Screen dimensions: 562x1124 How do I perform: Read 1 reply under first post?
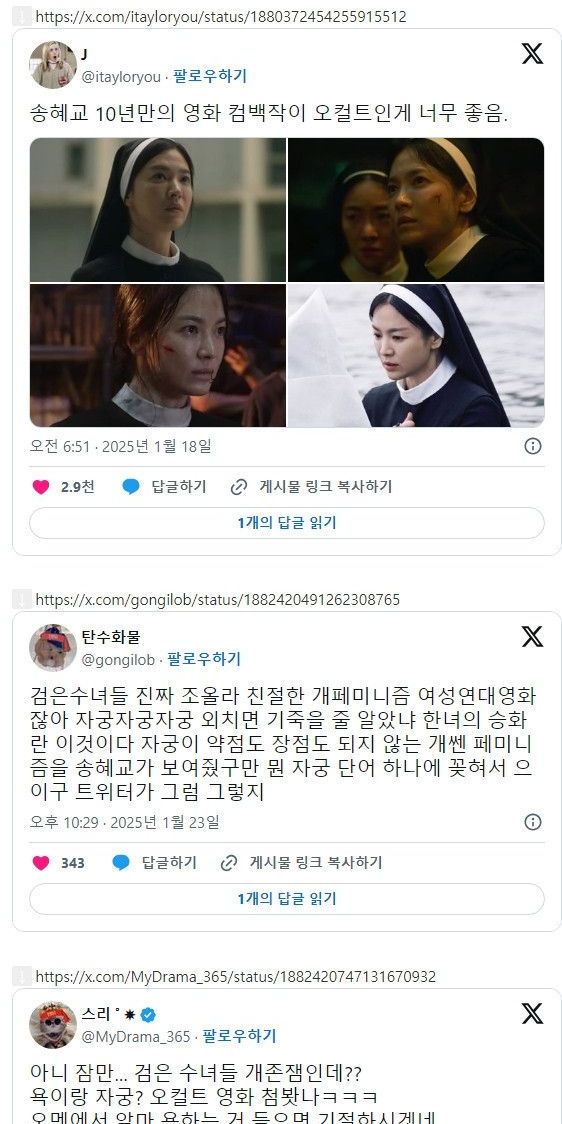[x=287, y=523]
